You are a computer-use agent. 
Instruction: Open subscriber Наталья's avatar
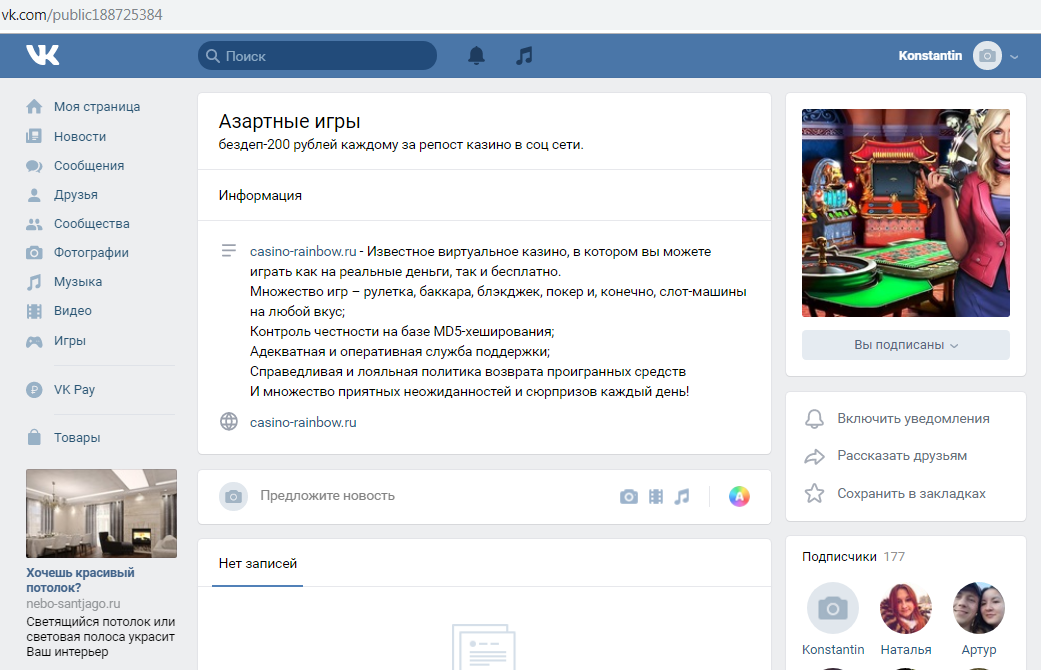pos(906,608)
